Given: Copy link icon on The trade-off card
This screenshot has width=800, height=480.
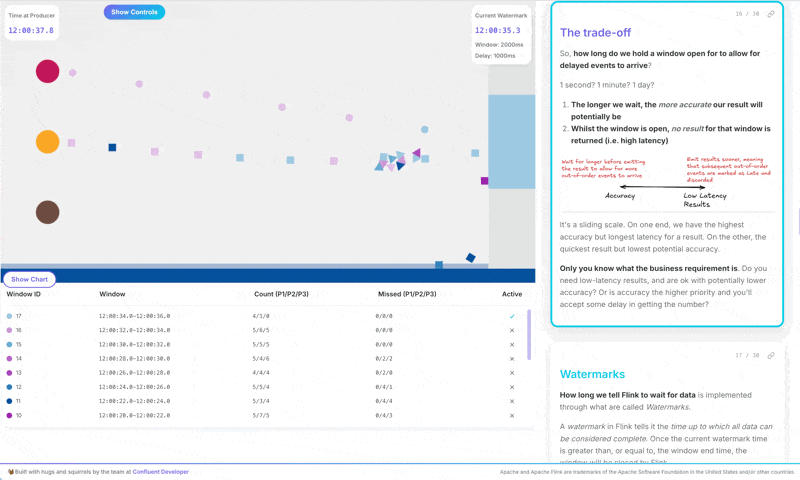Looking at the screenshot, I should pyautogui.click(x=771, y=14).
